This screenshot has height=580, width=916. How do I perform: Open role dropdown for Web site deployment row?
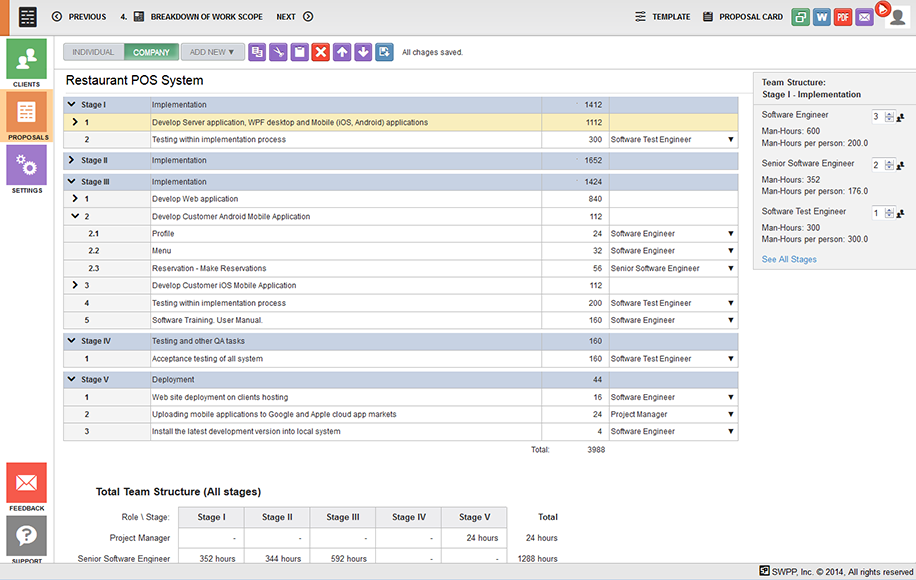tap(730, 397)
